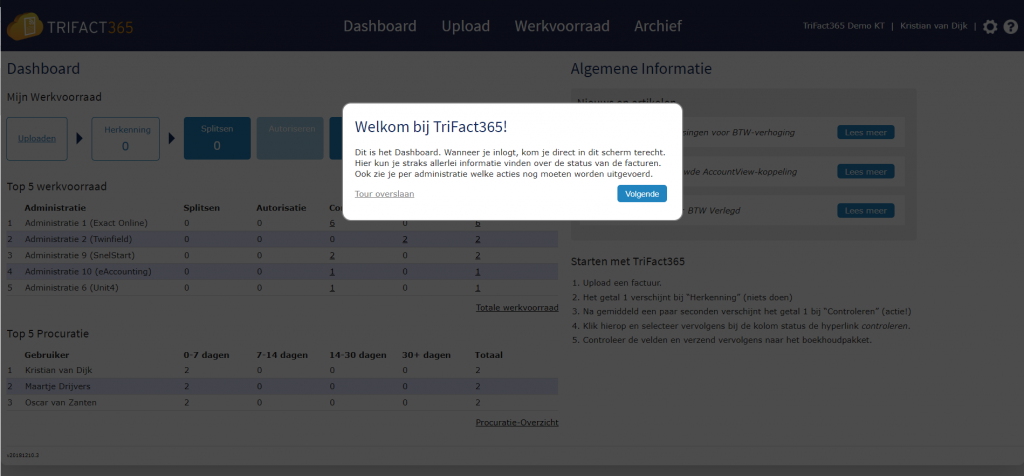Open the Werkvoorraad menu item

coord(562,26)
